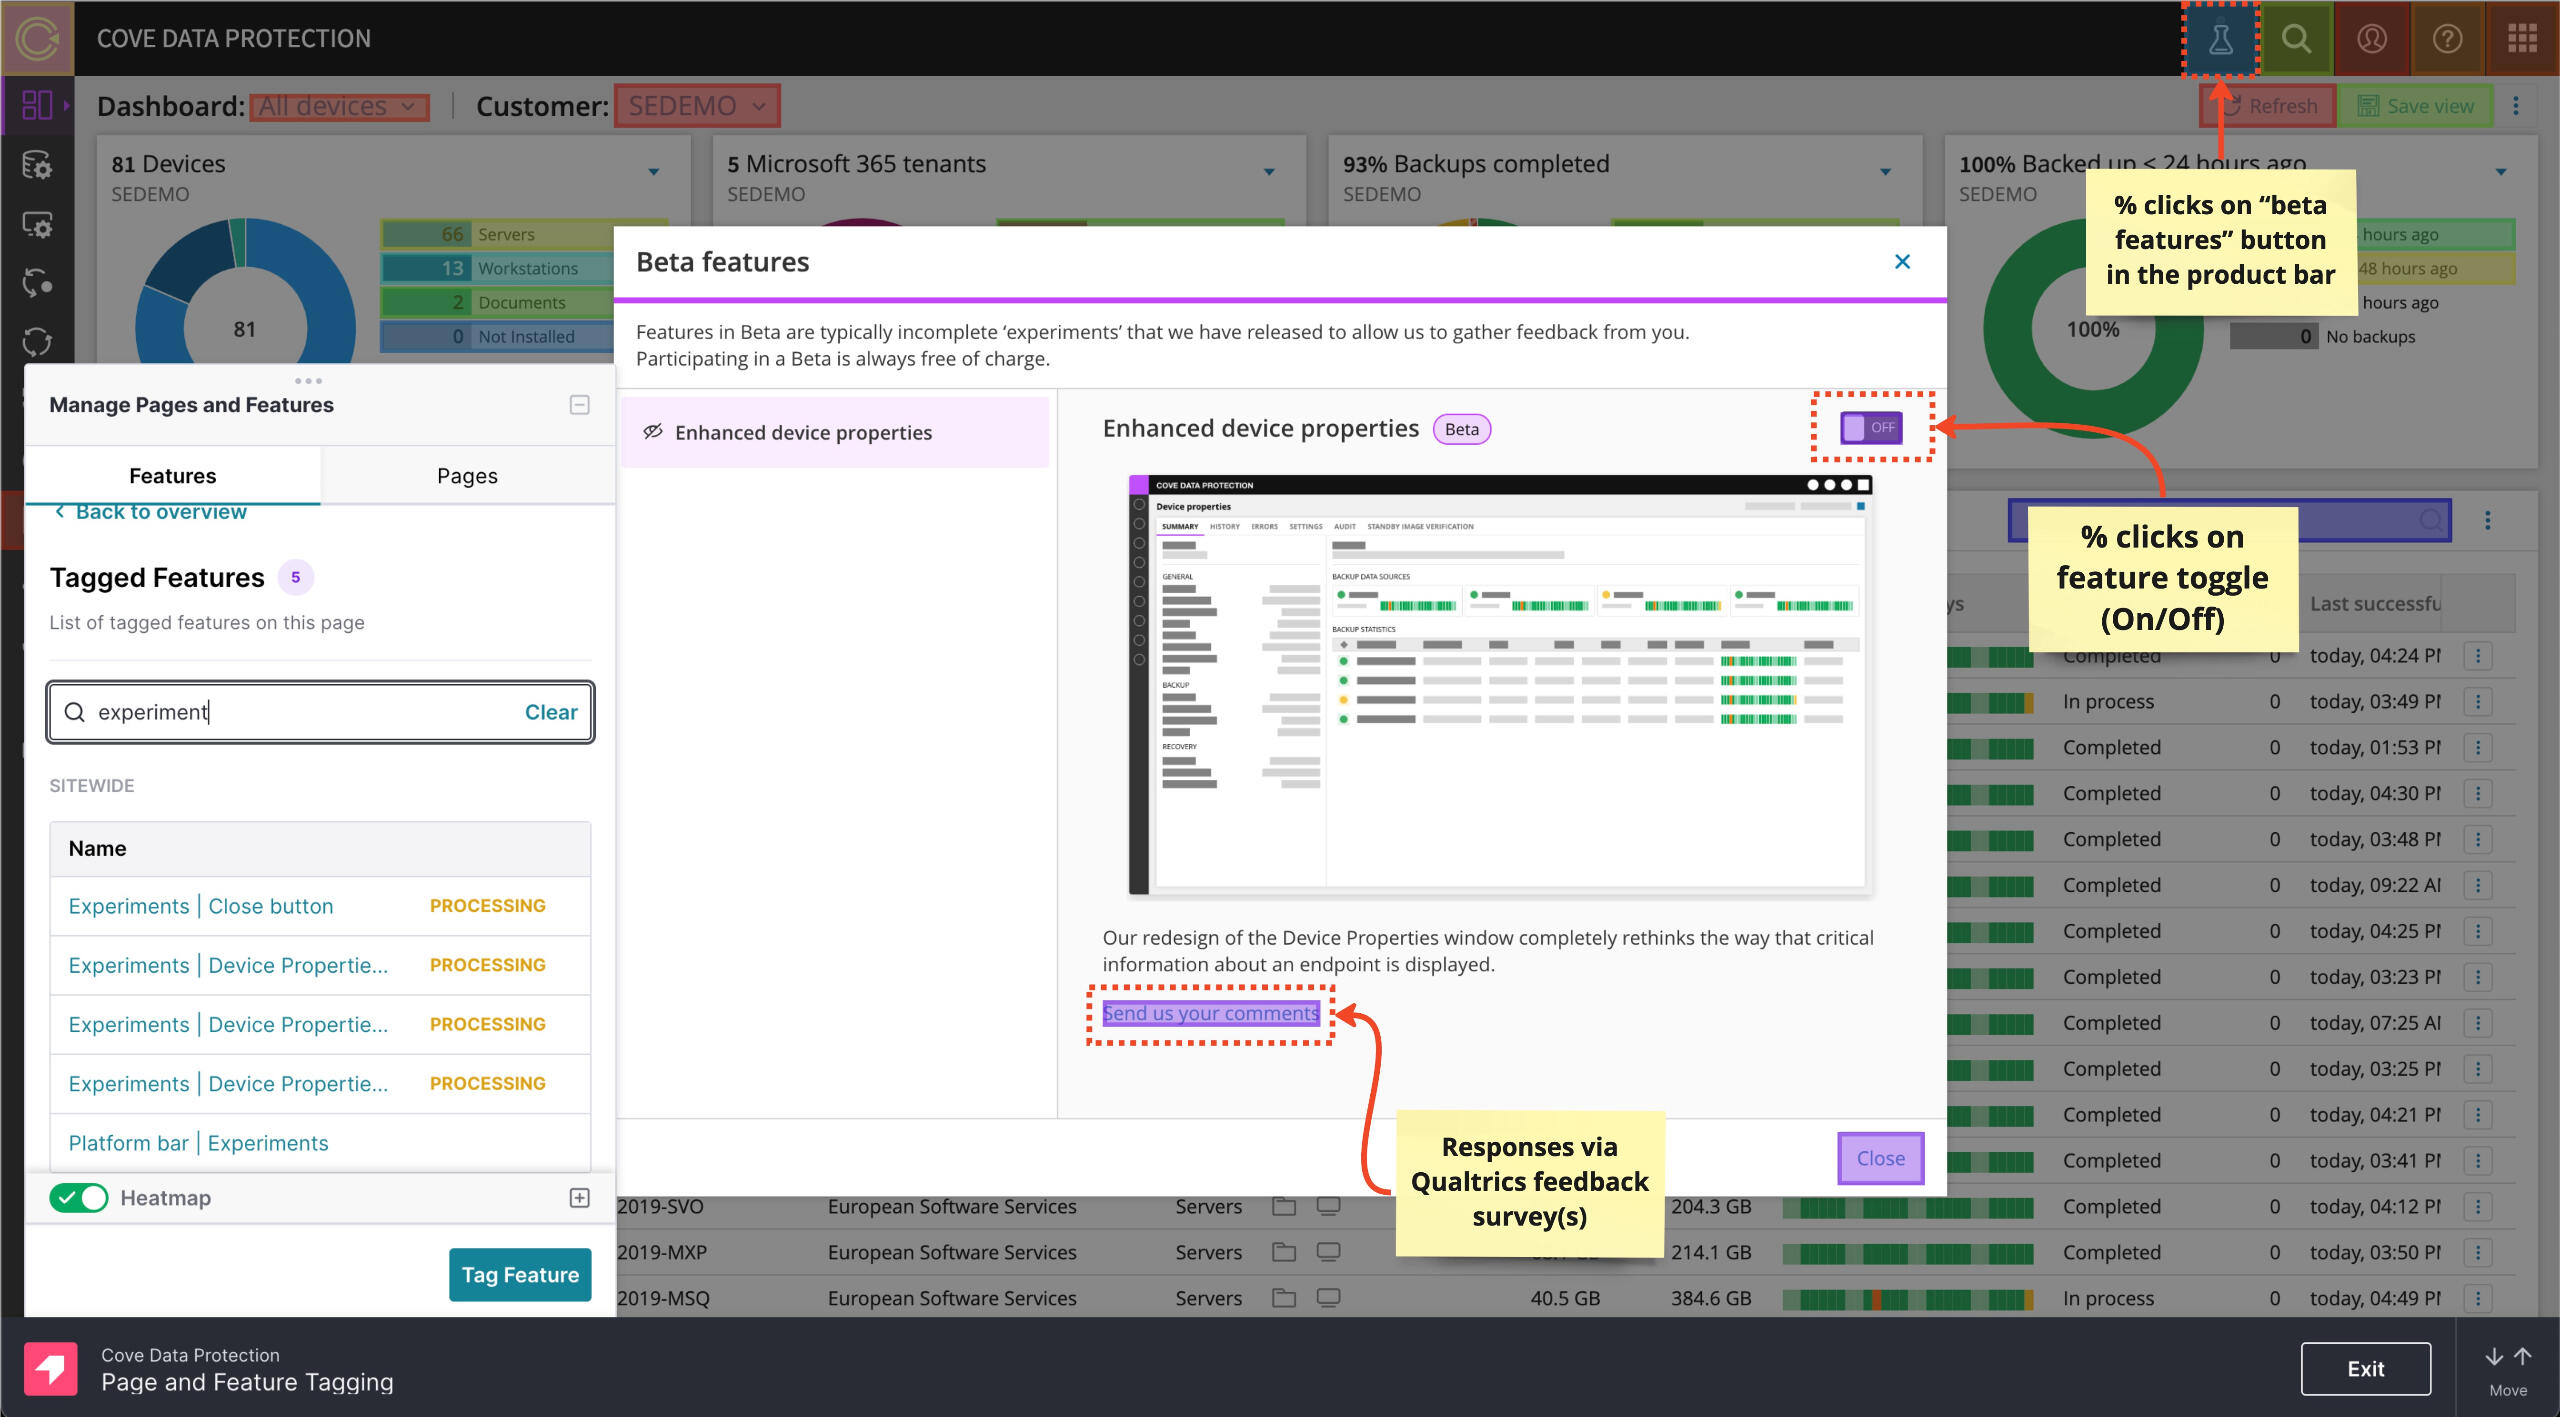Screen dimensions: 2560x1417
Task: Toggle Enhanced device properties beta switch
Action: [1871, 428]
